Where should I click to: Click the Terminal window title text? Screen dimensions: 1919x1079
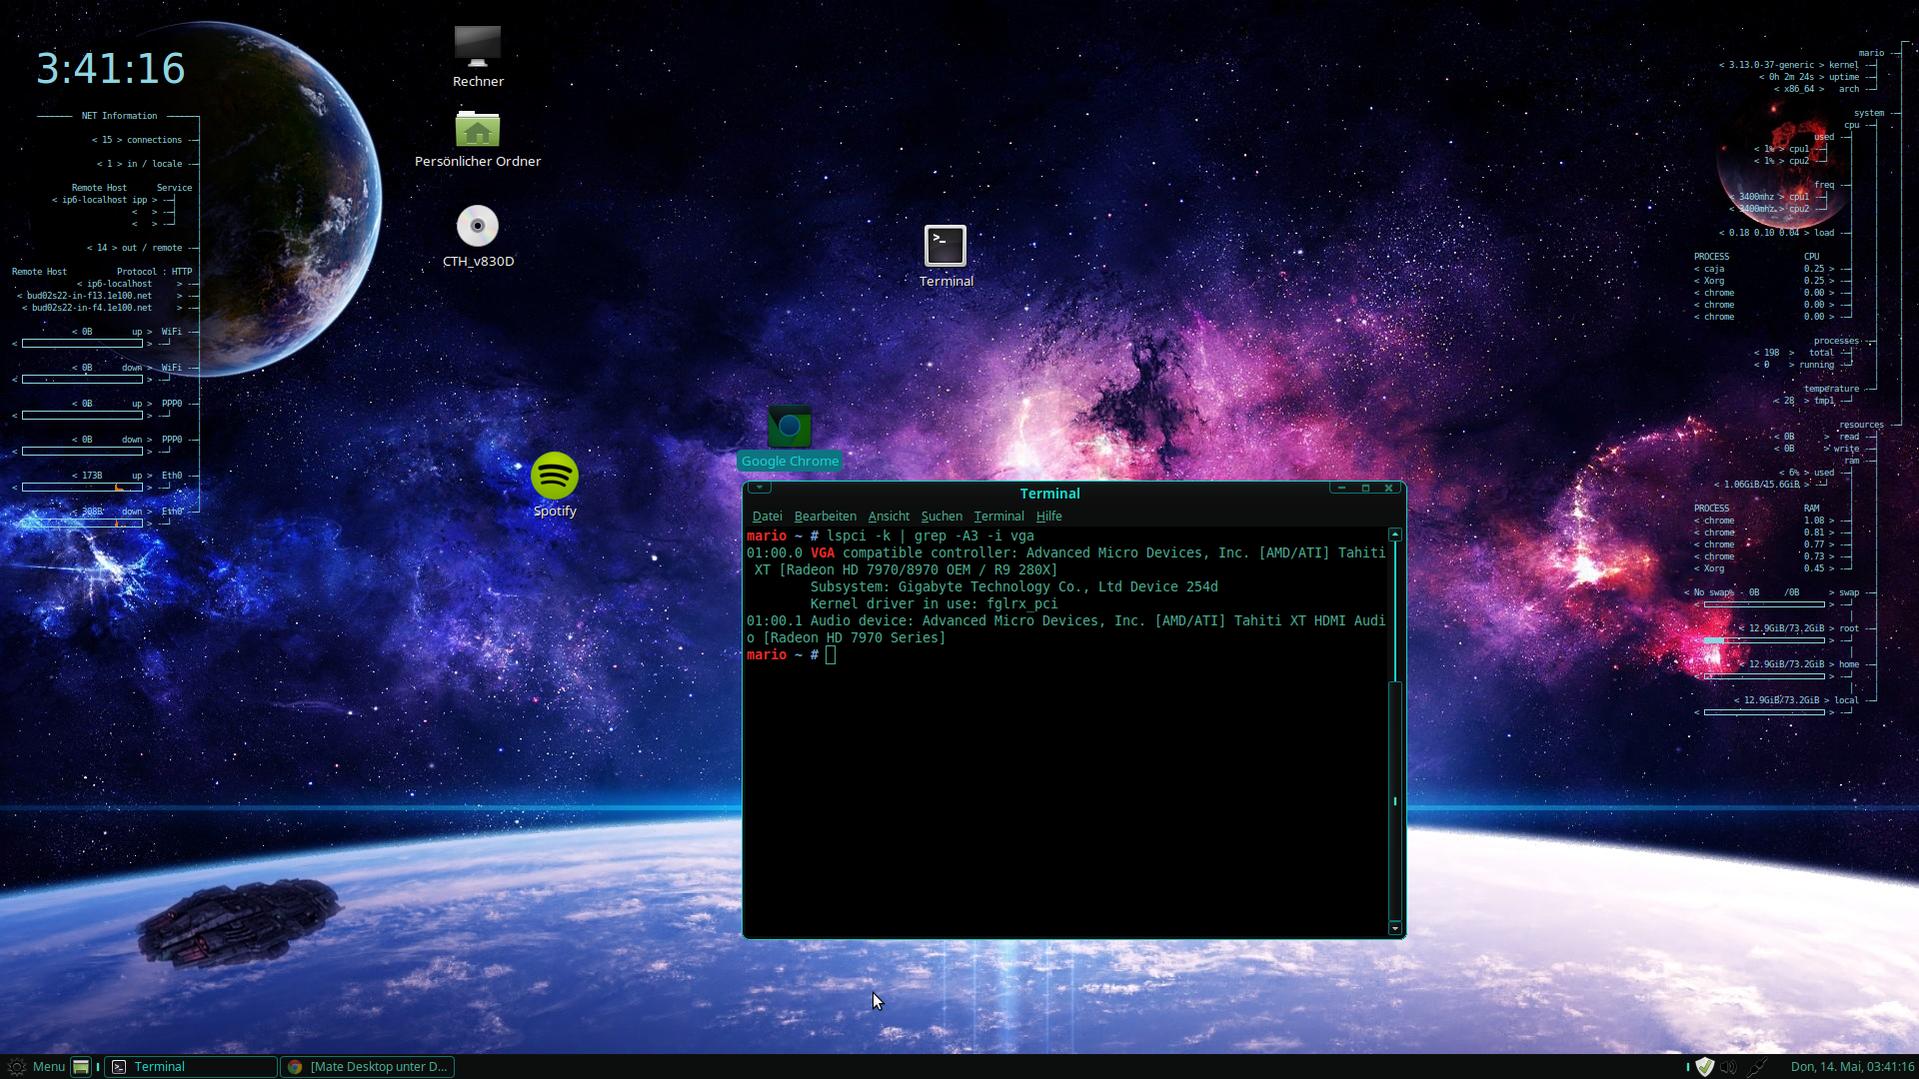1049,493
